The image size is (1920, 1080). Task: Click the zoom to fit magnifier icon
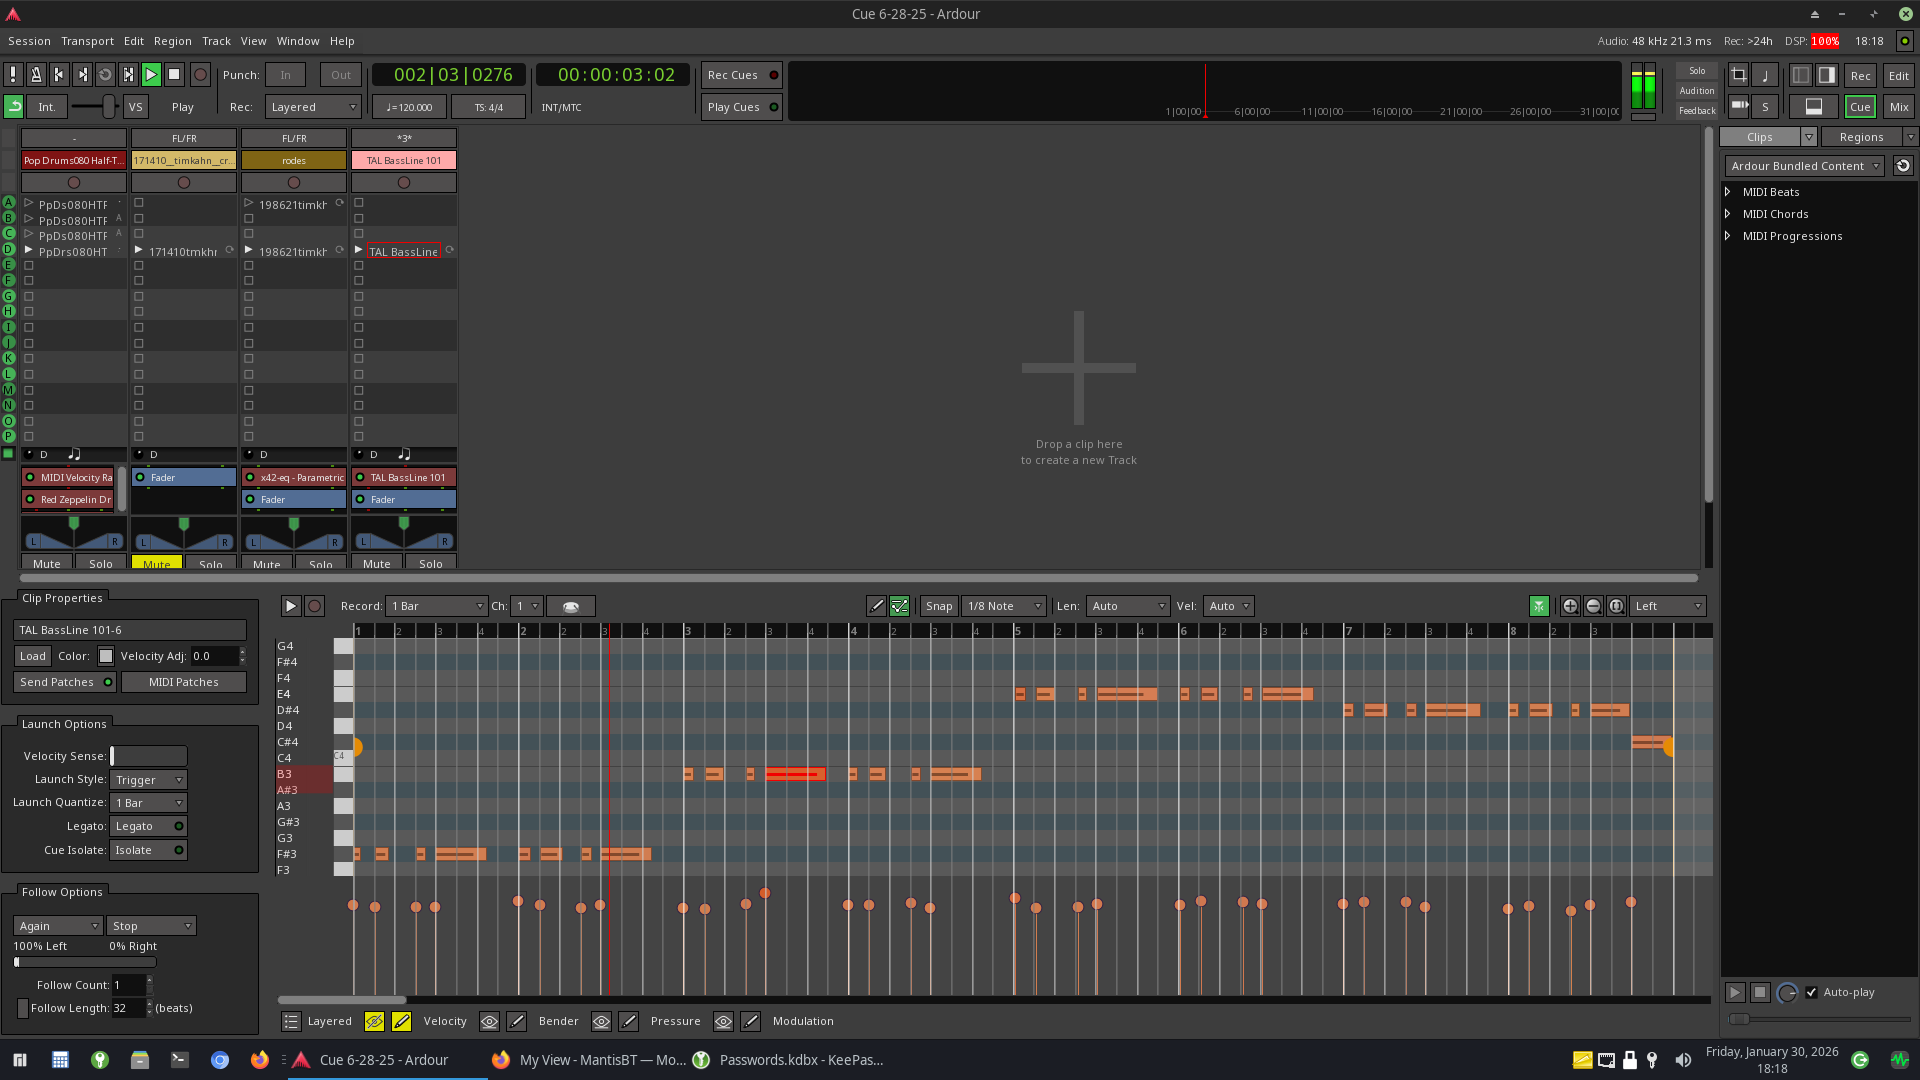(x=1616, y=606)
